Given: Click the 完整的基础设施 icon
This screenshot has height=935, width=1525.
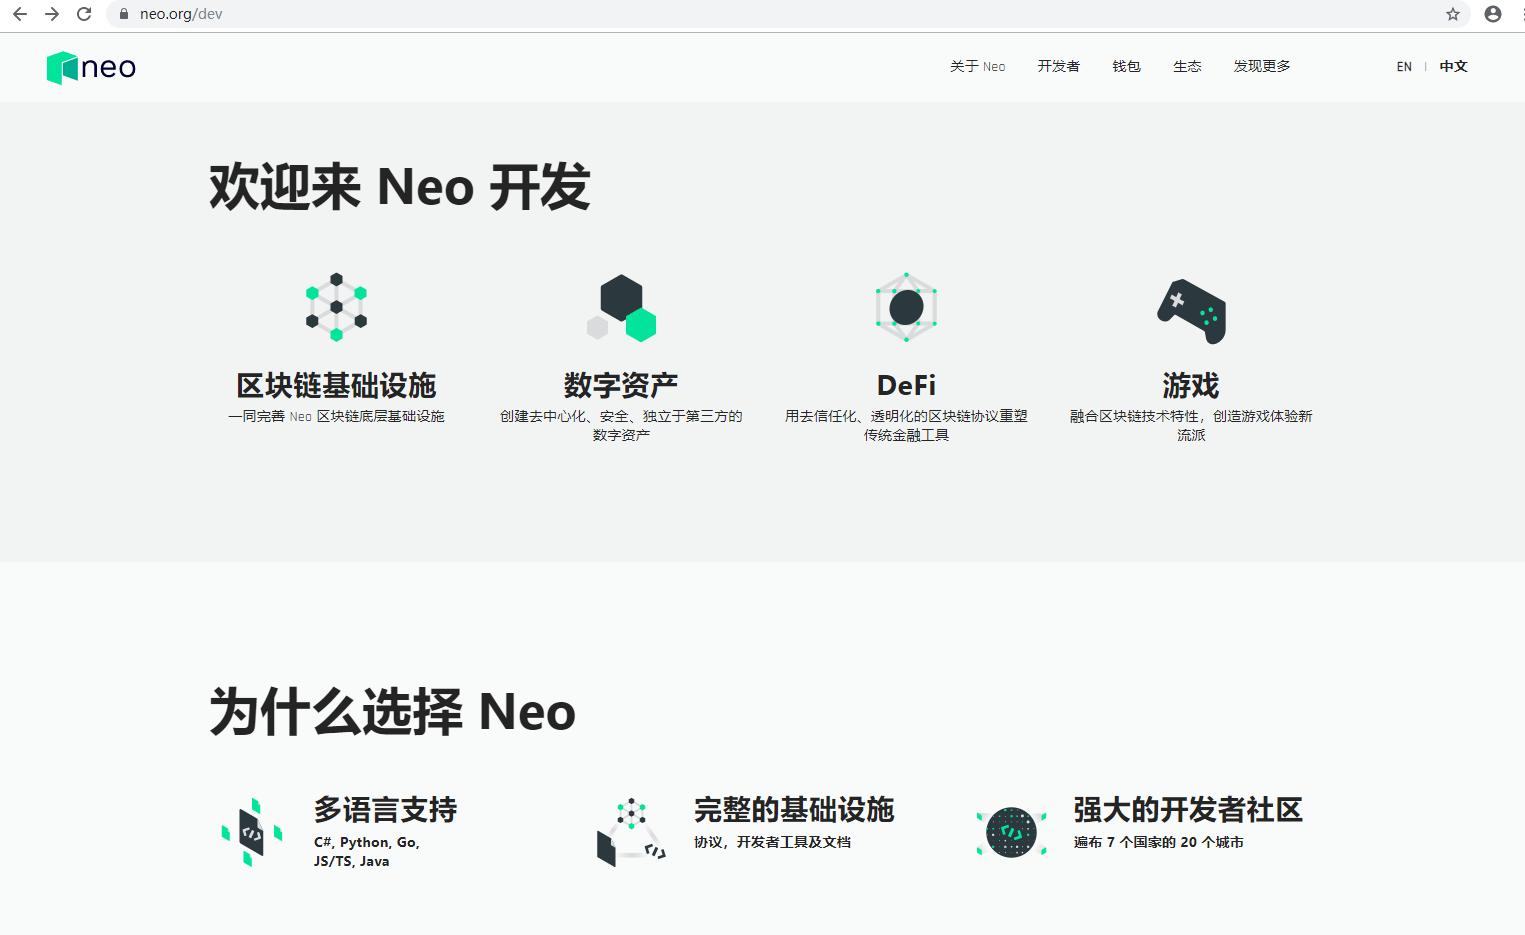Looking at the screenshot, I should 631,832.
